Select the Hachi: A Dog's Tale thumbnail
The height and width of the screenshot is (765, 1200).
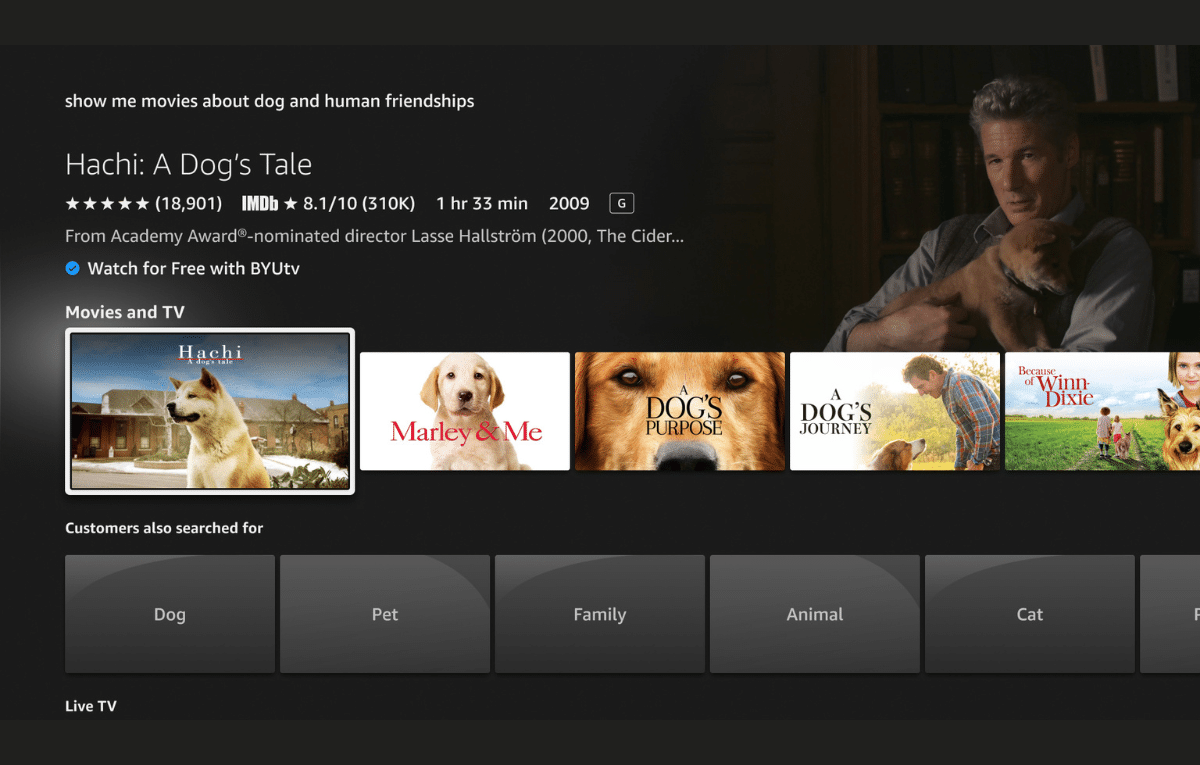tap(210, 411)
